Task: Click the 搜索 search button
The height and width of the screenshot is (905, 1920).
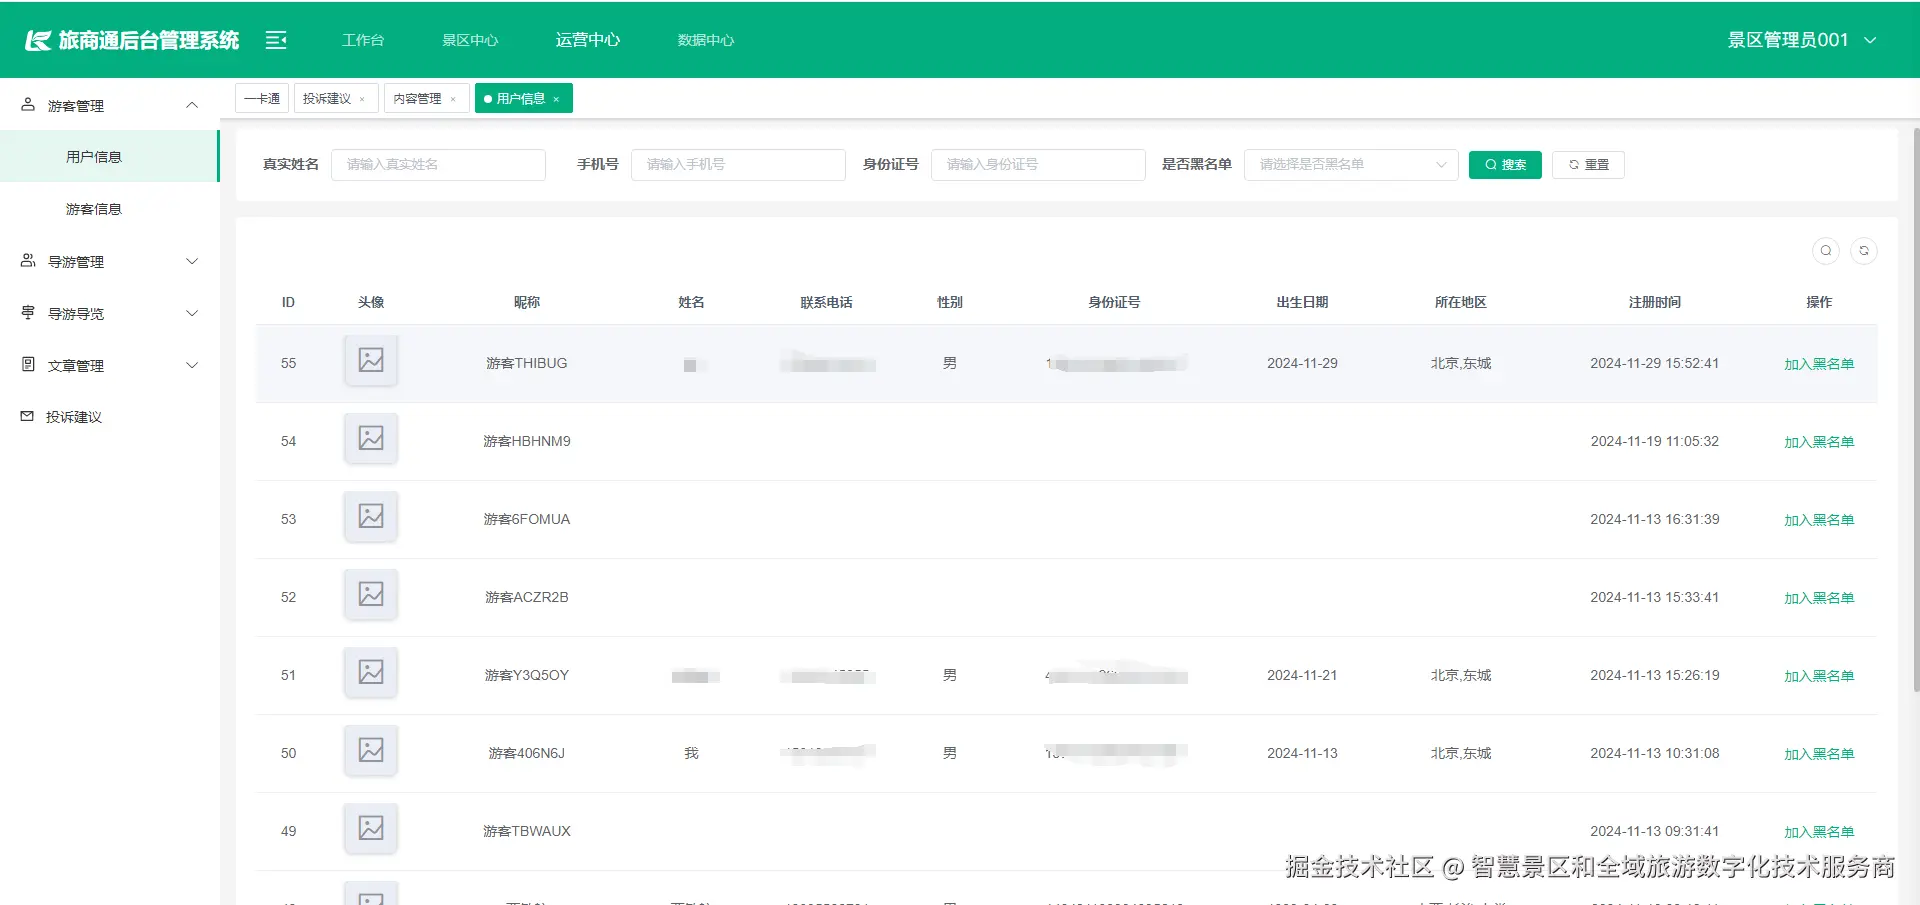Action: point(1504,164)
